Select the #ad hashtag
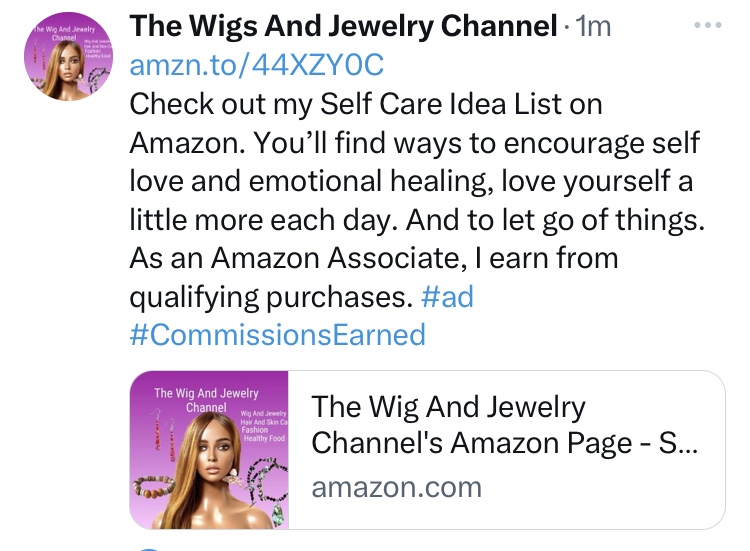 point(447,297)
